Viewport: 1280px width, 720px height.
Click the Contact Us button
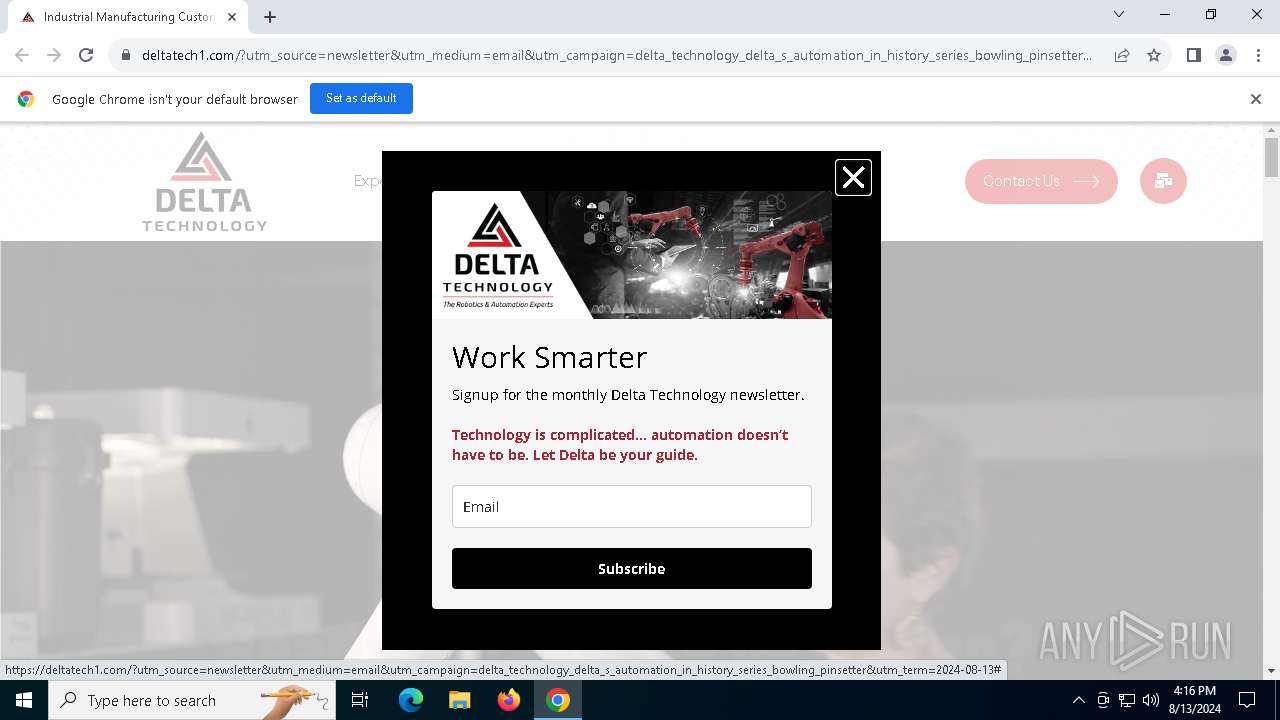[1041, 181]
